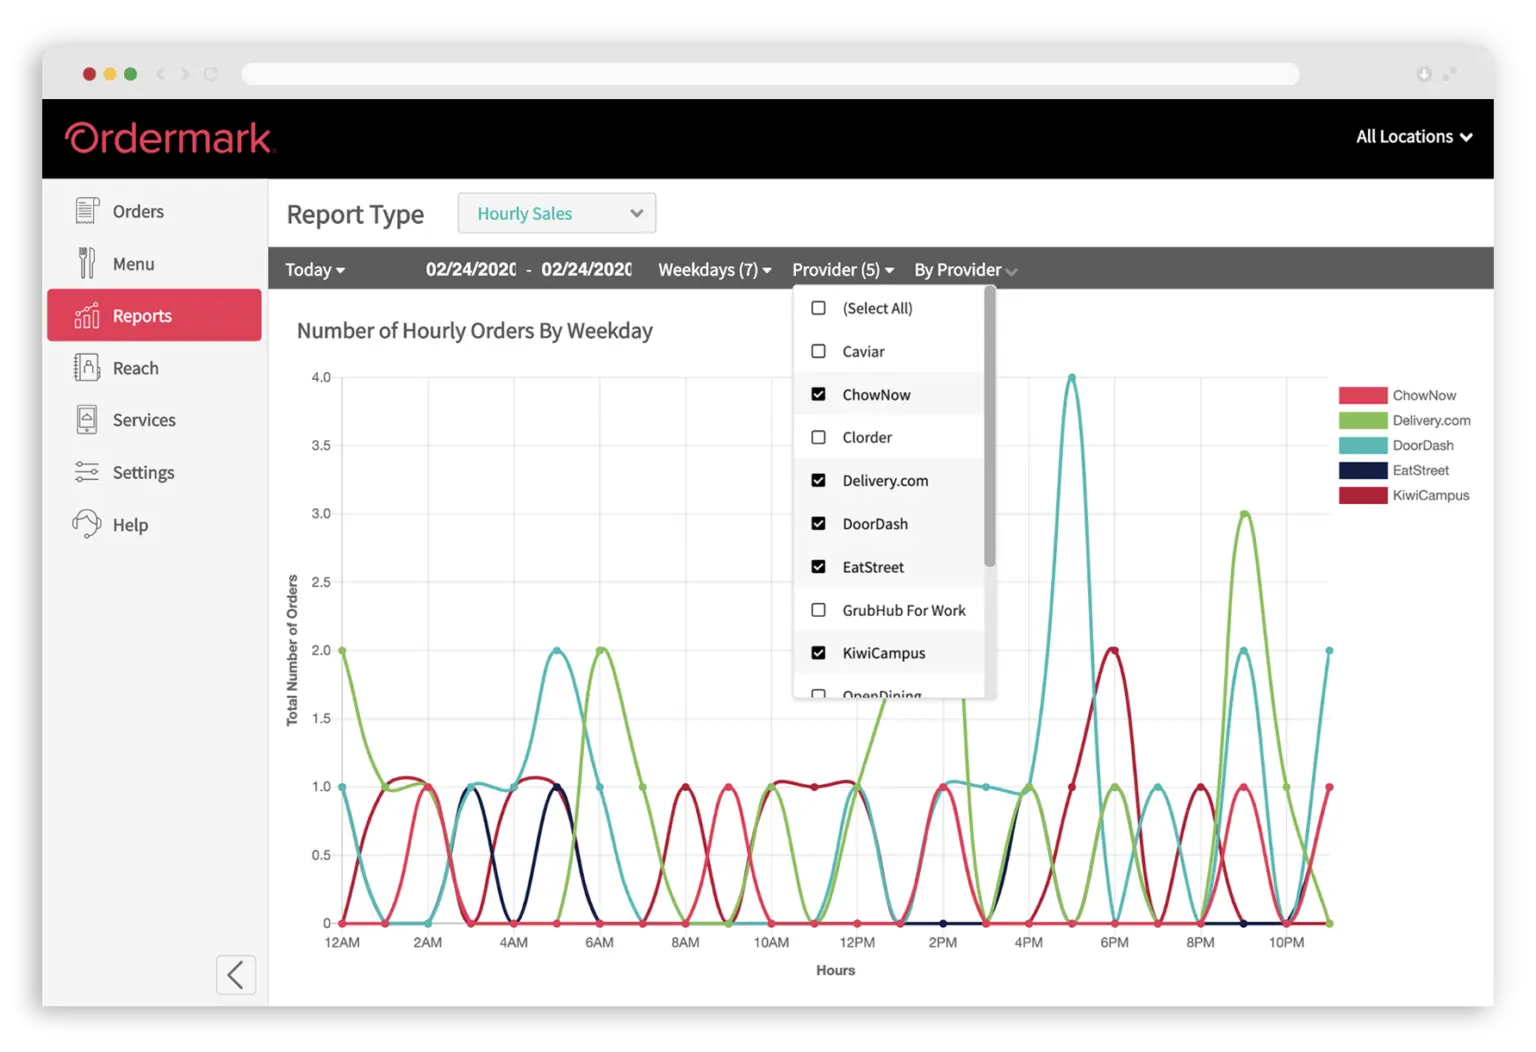1536x1052 pixels.
Task: Select the Reports sidebar item
Action: (154, 315)
